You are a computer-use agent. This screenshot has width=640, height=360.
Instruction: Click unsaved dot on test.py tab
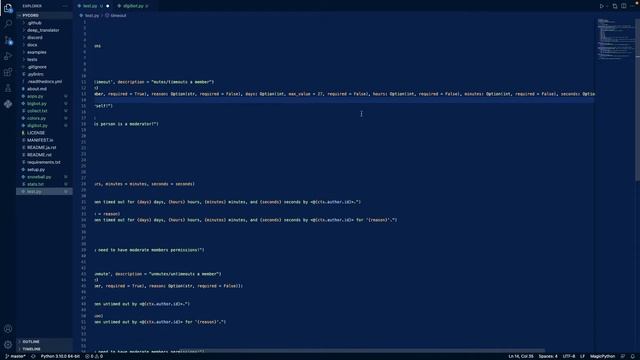[108, 6]
